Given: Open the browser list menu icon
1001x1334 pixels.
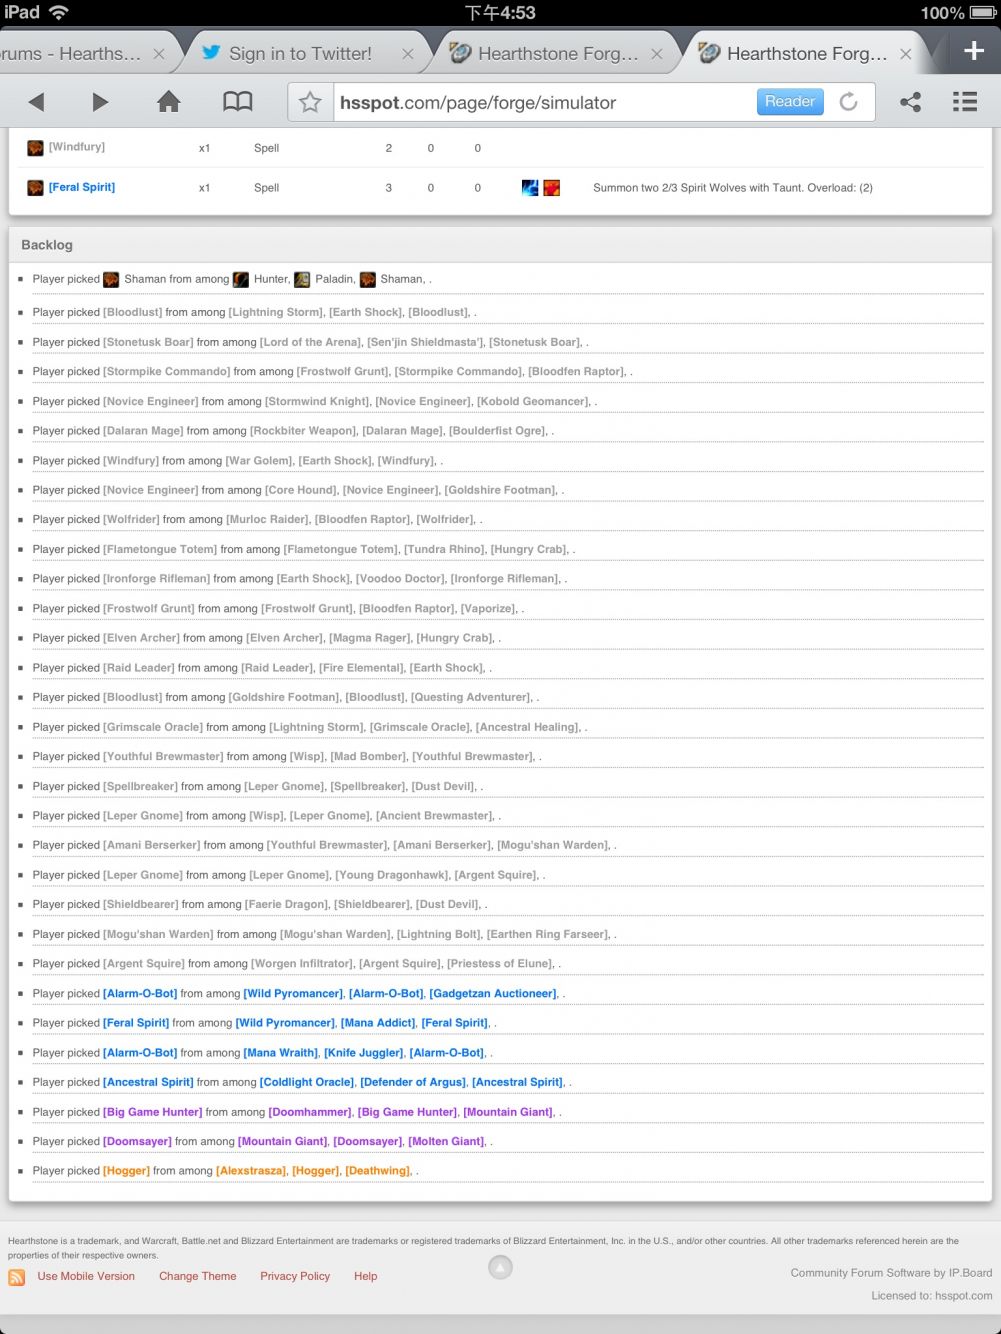Looking at the screenshot, I should tap(965, 102).
